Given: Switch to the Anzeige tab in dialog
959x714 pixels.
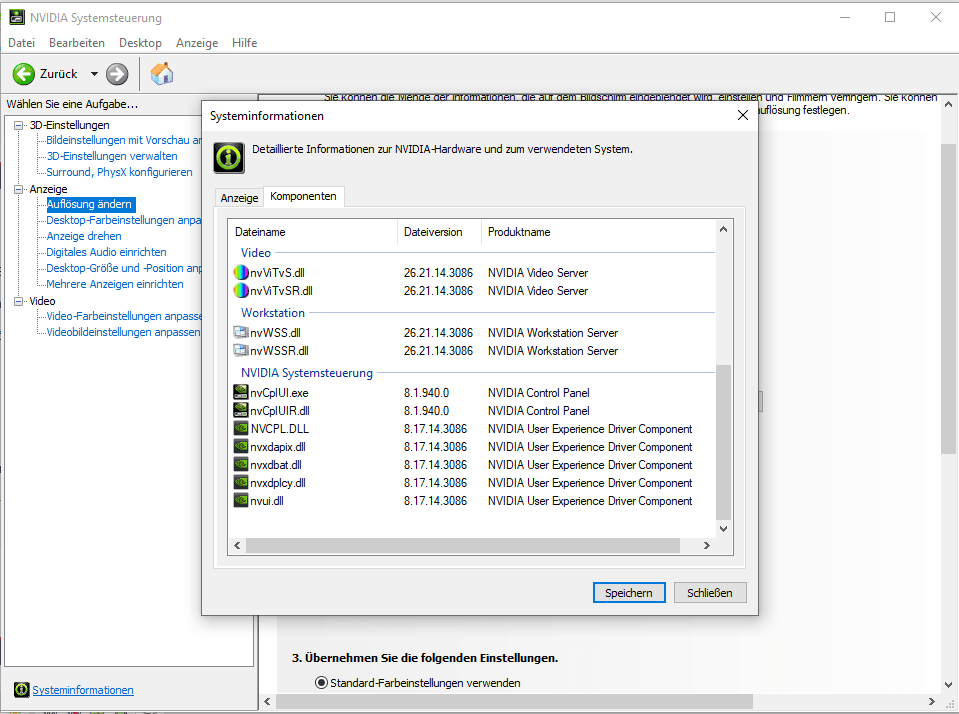Looking at the screenshot, I should pyautogui.click(x=239, y=198).
